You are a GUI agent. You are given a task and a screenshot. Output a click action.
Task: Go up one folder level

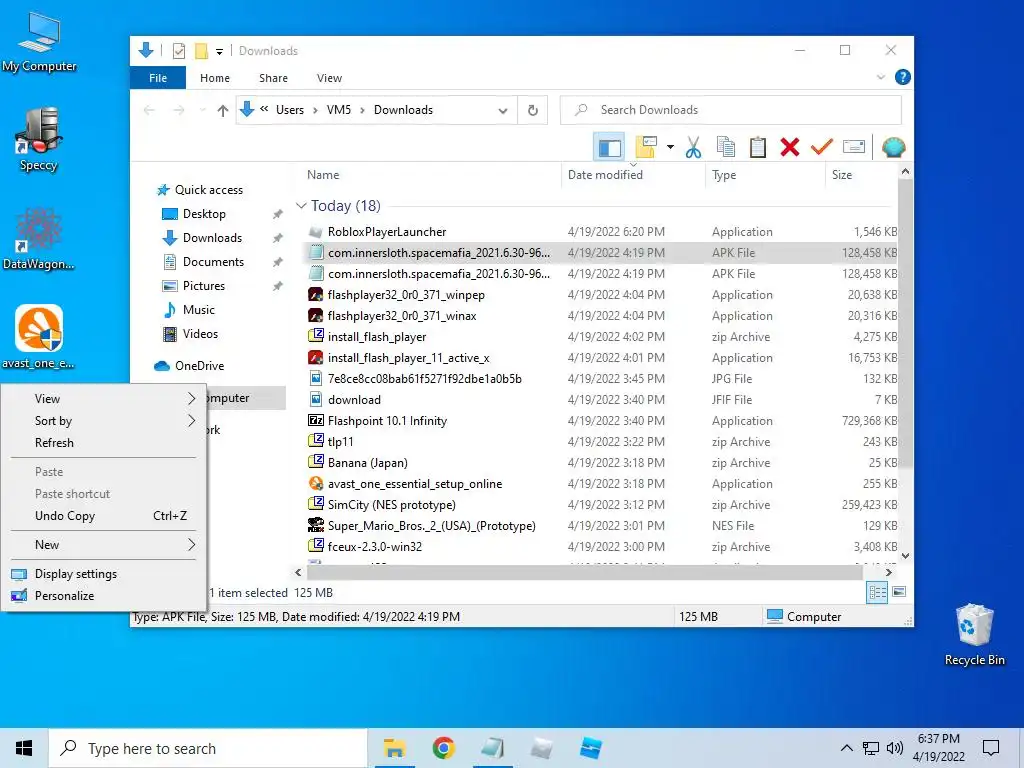point(223,110)
